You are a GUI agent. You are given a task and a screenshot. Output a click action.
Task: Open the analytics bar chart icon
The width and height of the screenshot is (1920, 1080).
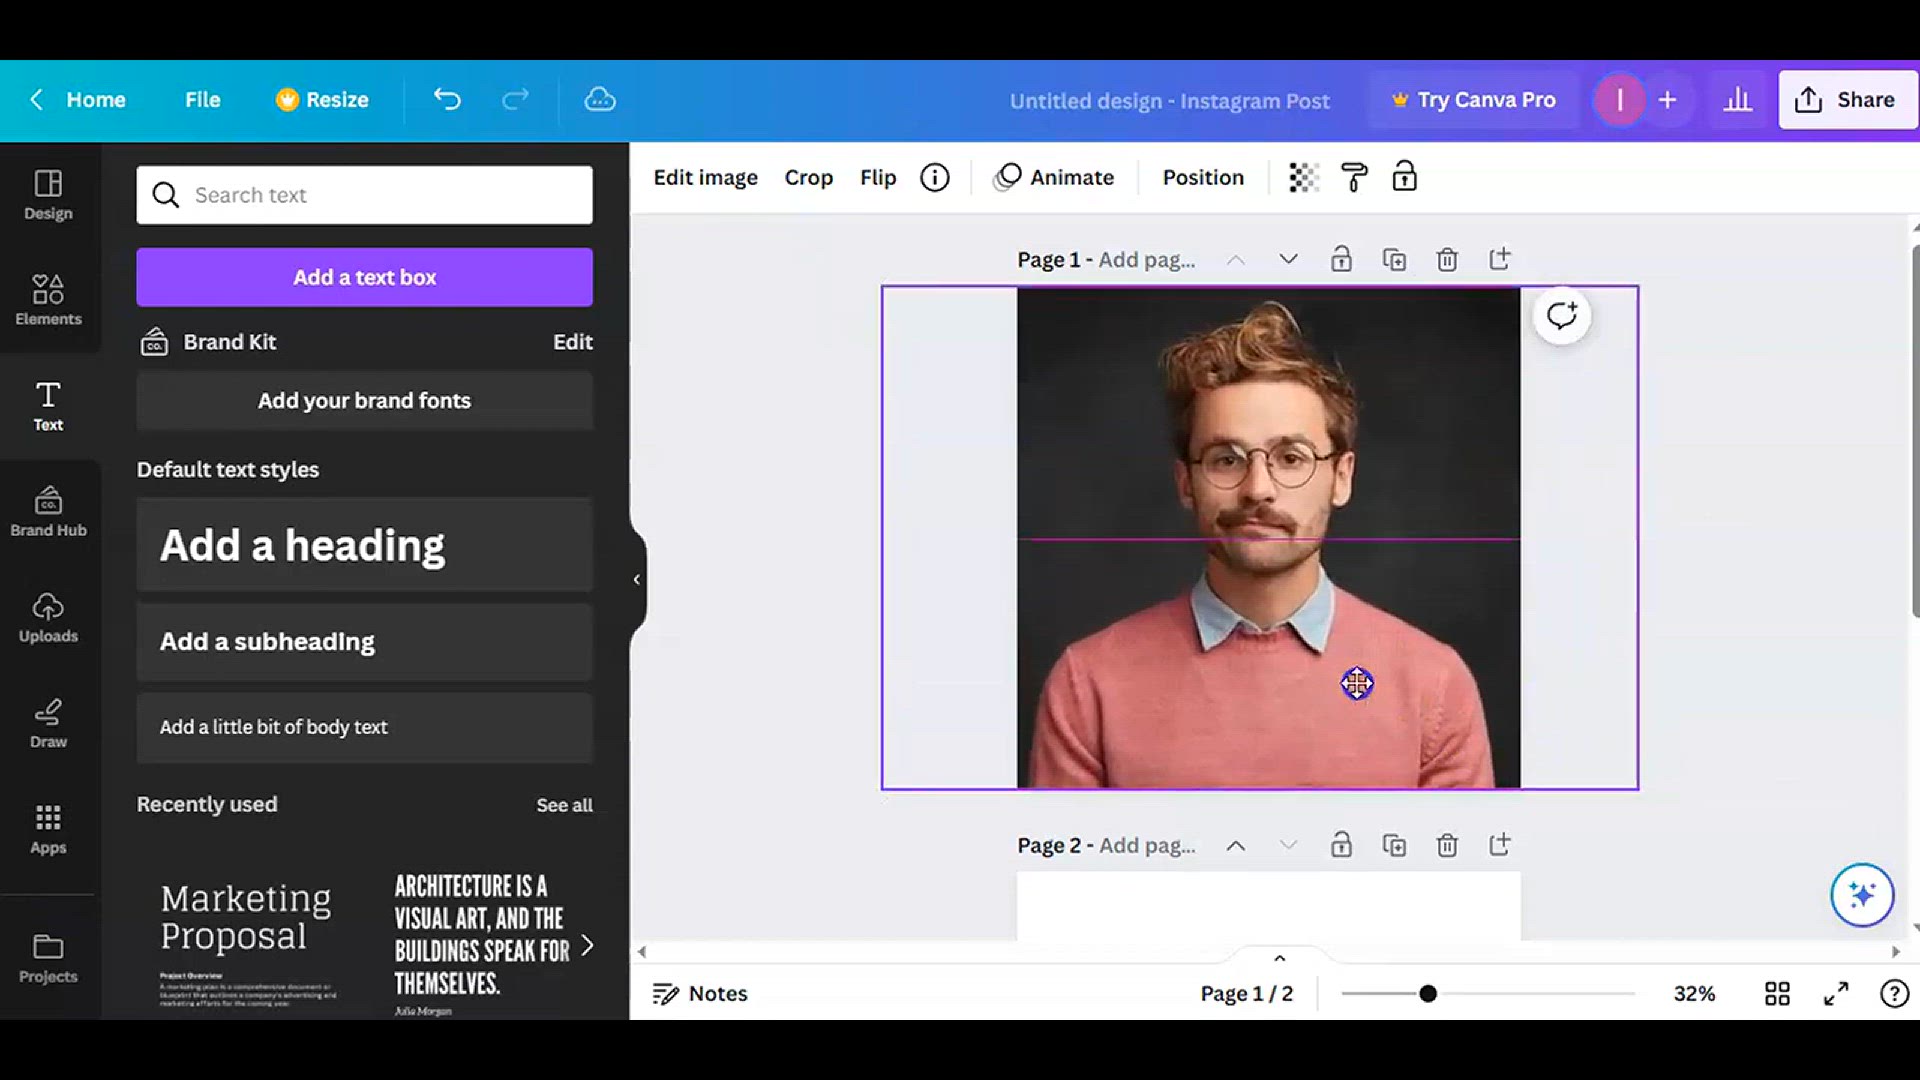coord(1738,99)
